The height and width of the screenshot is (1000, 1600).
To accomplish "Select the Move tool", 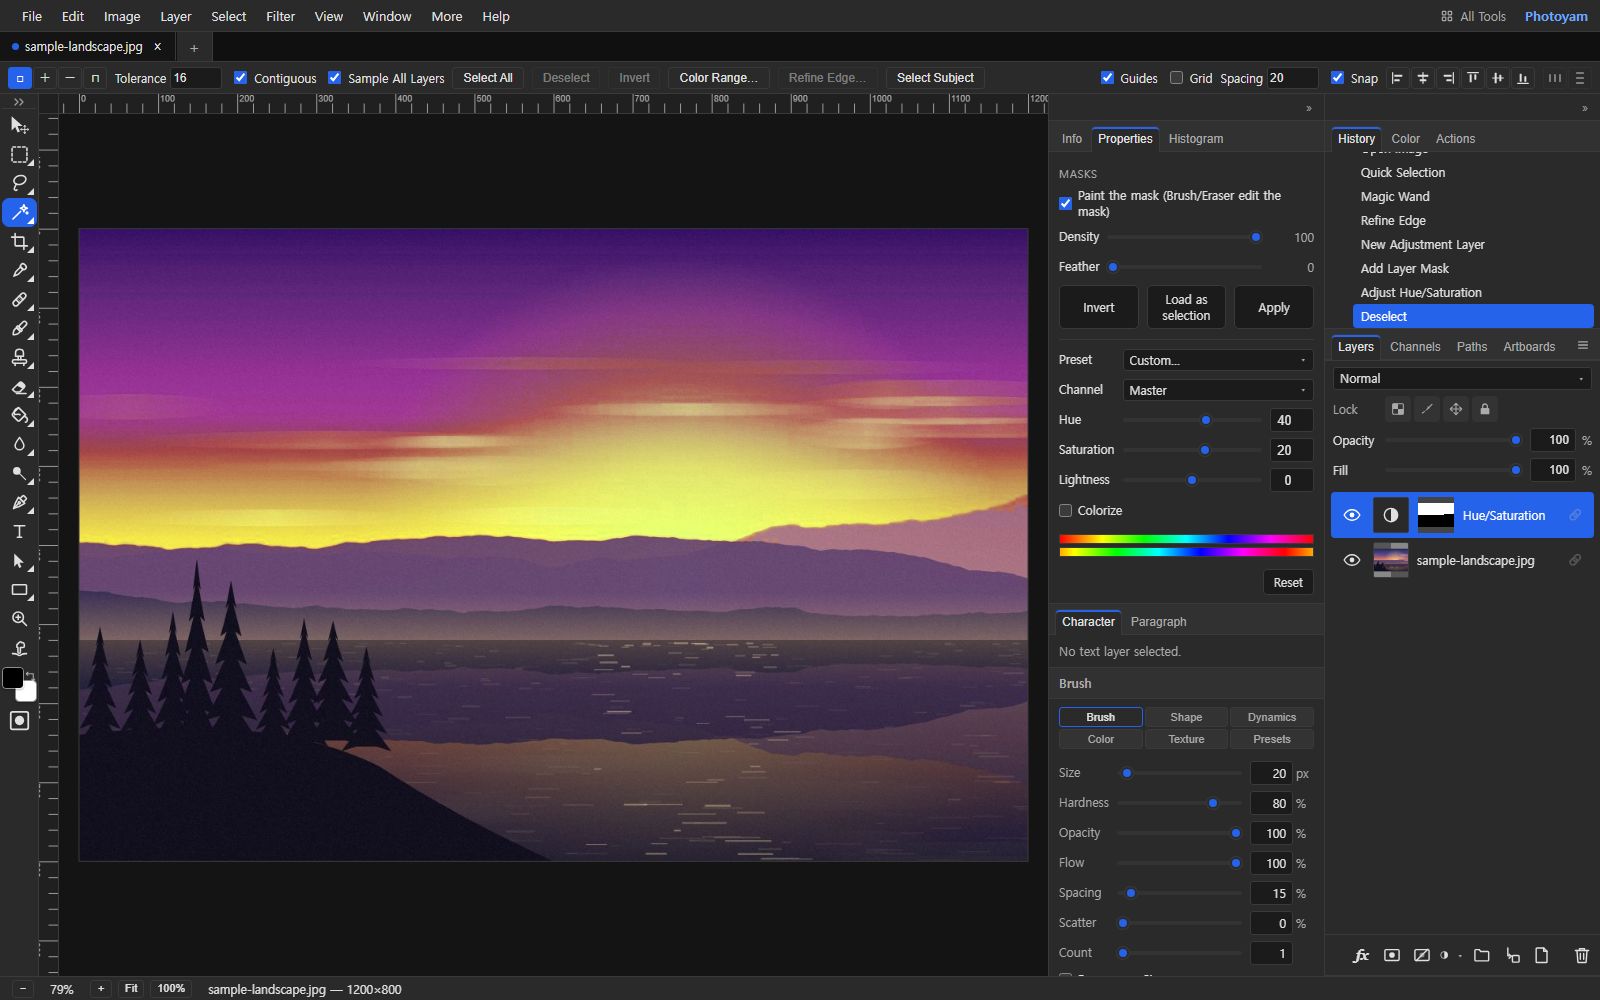I will (19, 125).
